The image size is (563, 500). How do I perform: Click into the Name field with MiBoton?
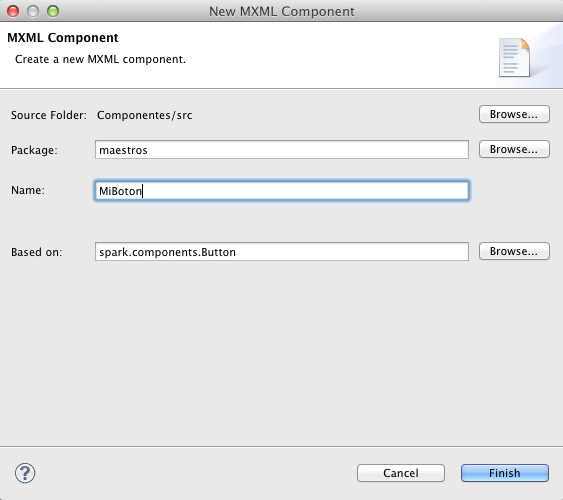(282, 191)
